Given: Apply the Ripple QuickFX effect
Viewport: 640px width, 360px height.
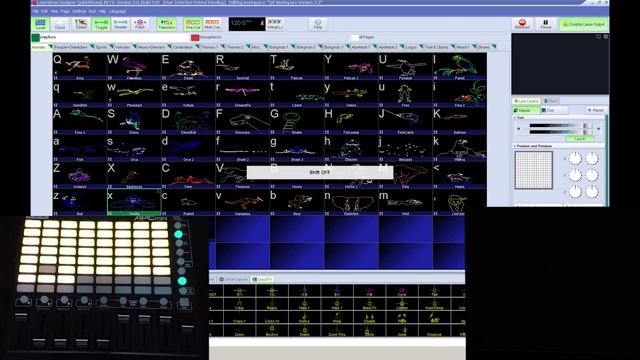Looking at the screenshot, I should [271, 305].
